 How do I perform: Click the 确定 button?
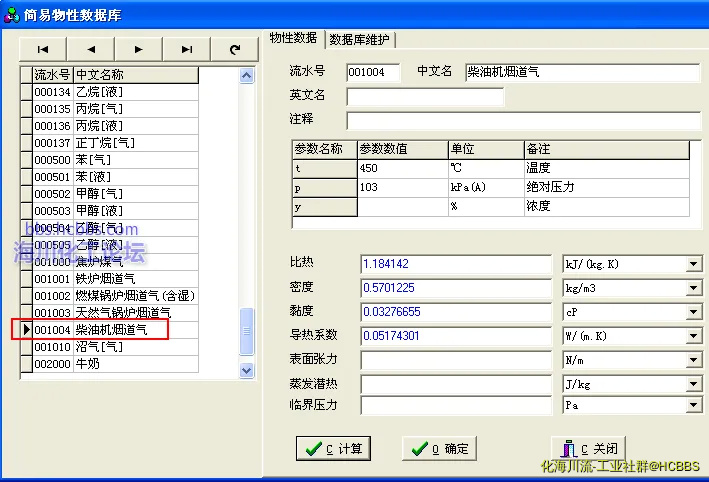pyautogui.click(x=439, y=449)
